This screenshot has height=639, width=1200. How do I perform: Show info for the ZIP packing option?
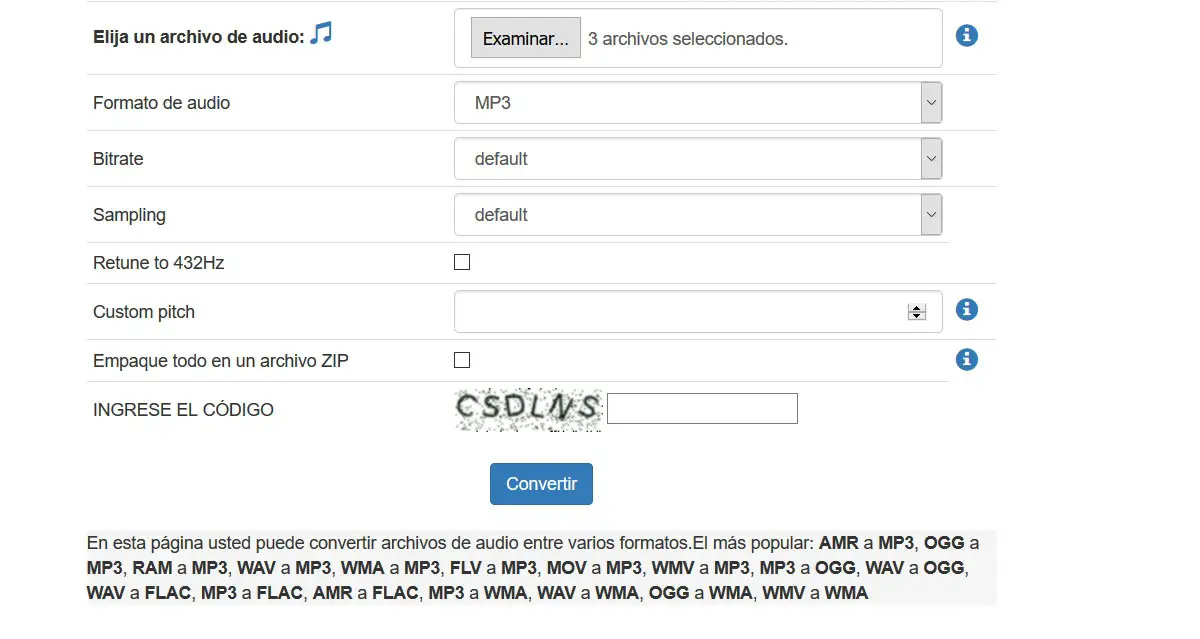pos(966,359)
